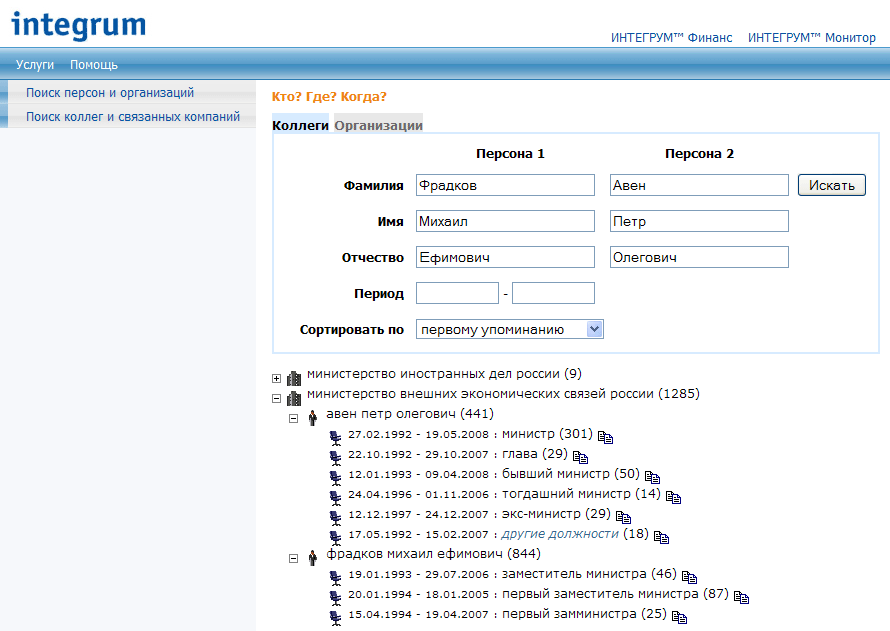Open documents icon for тогдашний министр (14)
This screenshot has height=631, width=890.
673,497
